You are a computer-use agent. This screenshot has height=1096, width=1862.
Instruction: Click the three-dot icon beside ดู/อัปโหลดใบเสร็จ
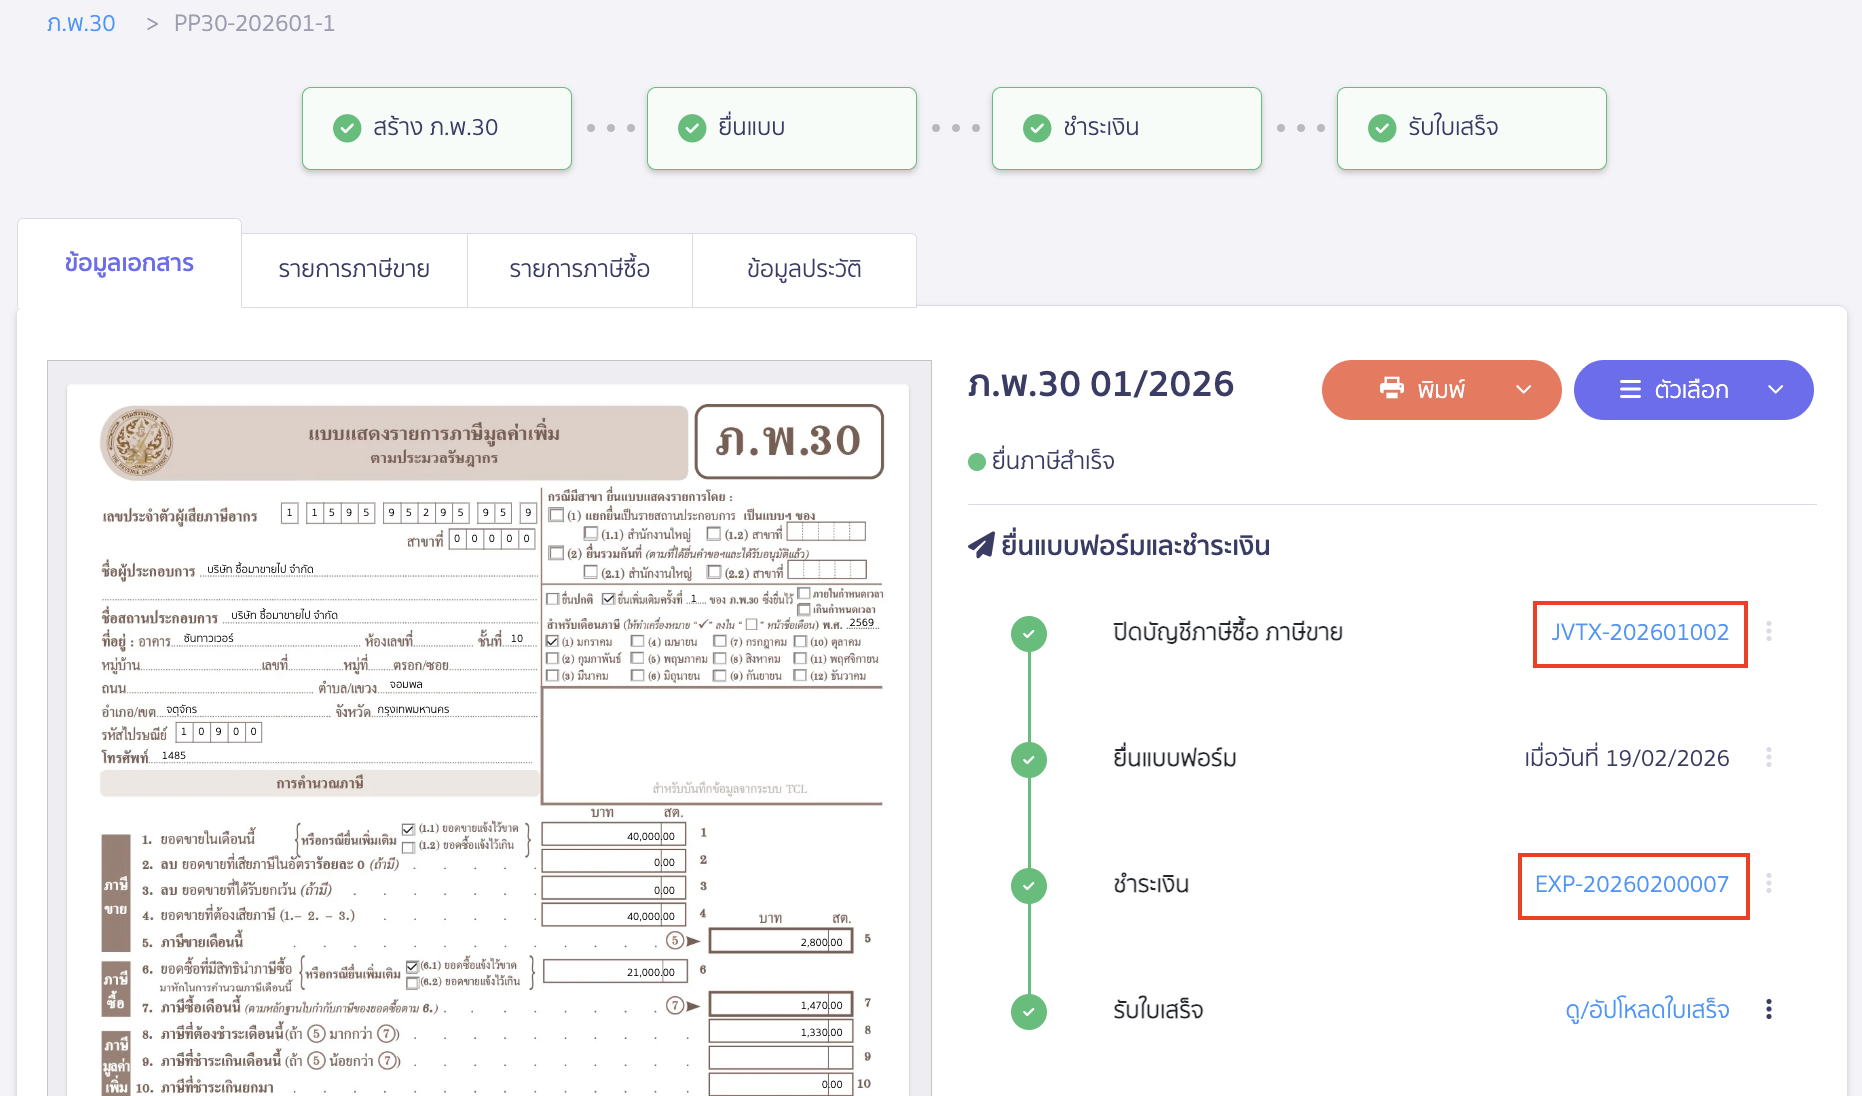[x=1769, y=1010]
